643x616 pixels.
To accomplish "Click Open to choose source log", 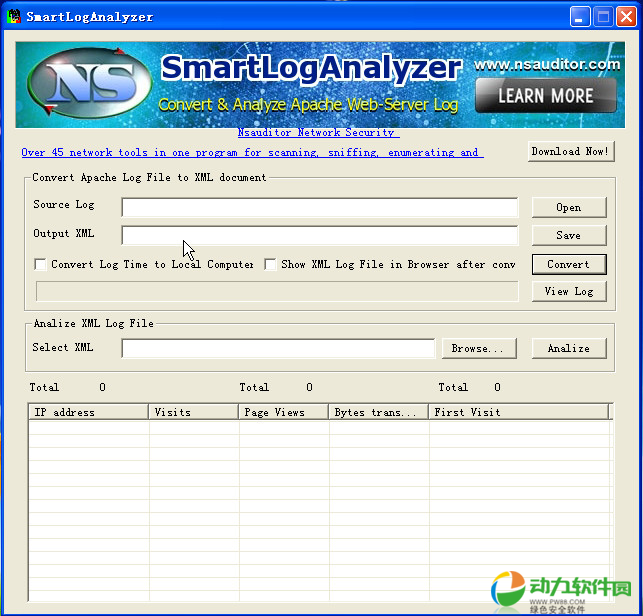I will (x=568, y=207).
